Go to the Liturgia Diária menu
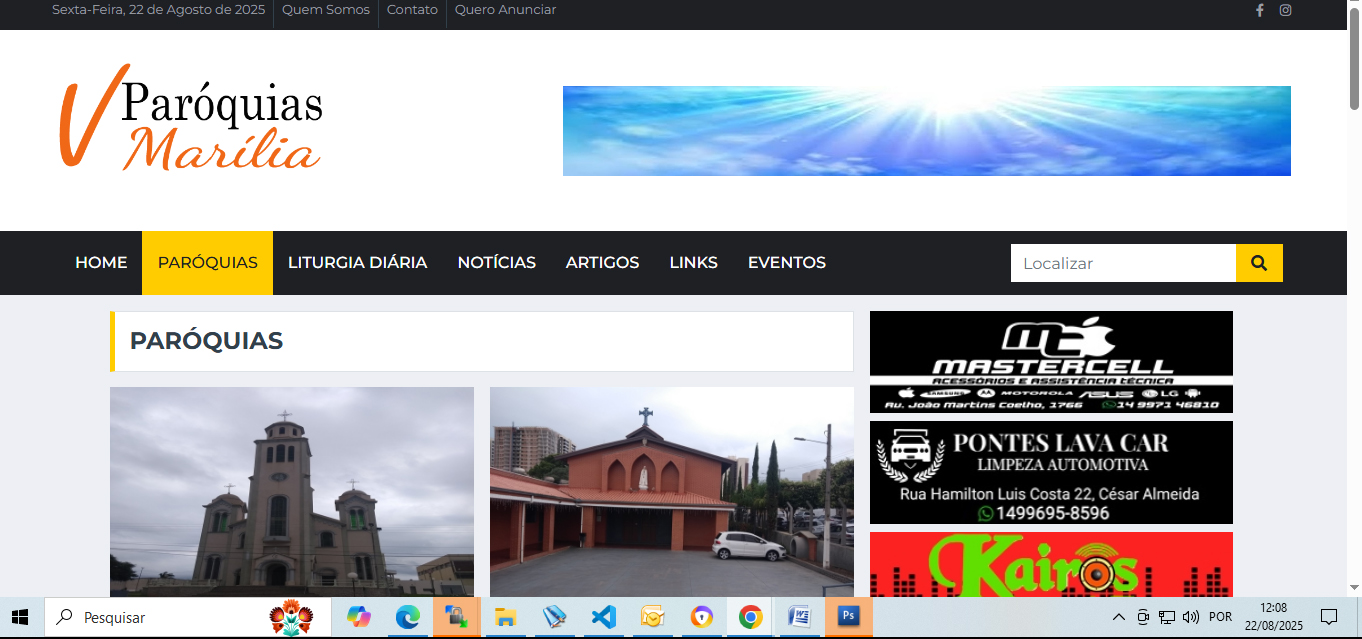The image size is (1362, 639). (x=357, y=263)
